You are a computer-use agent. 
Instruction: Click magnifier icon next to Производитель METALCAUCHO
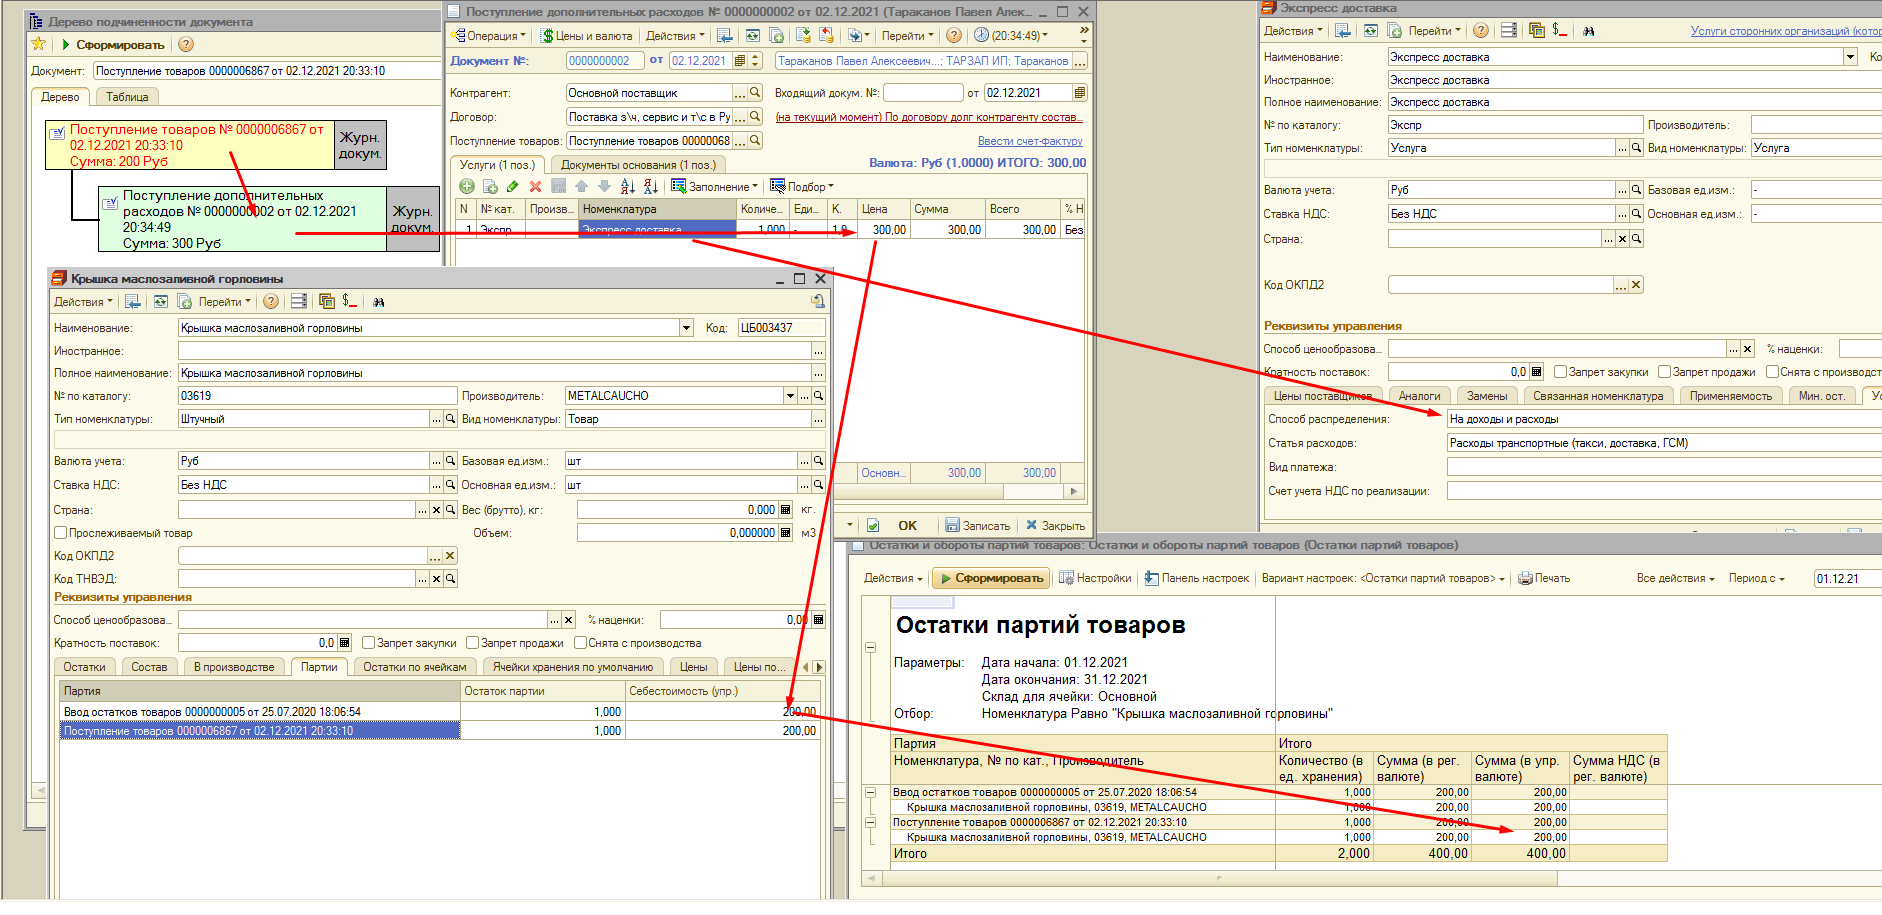click(x=818, y=396)
